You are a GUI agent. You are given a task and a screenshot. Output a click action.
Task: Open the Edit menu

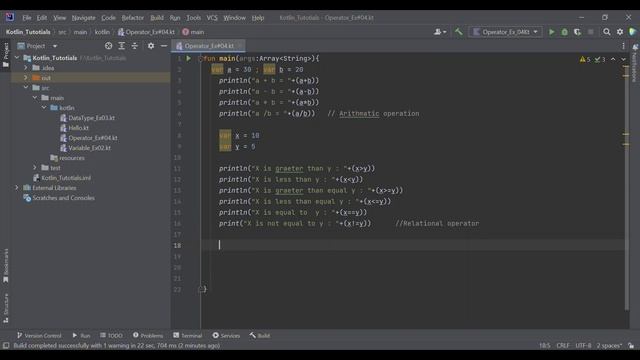click(x=42, y=18)
